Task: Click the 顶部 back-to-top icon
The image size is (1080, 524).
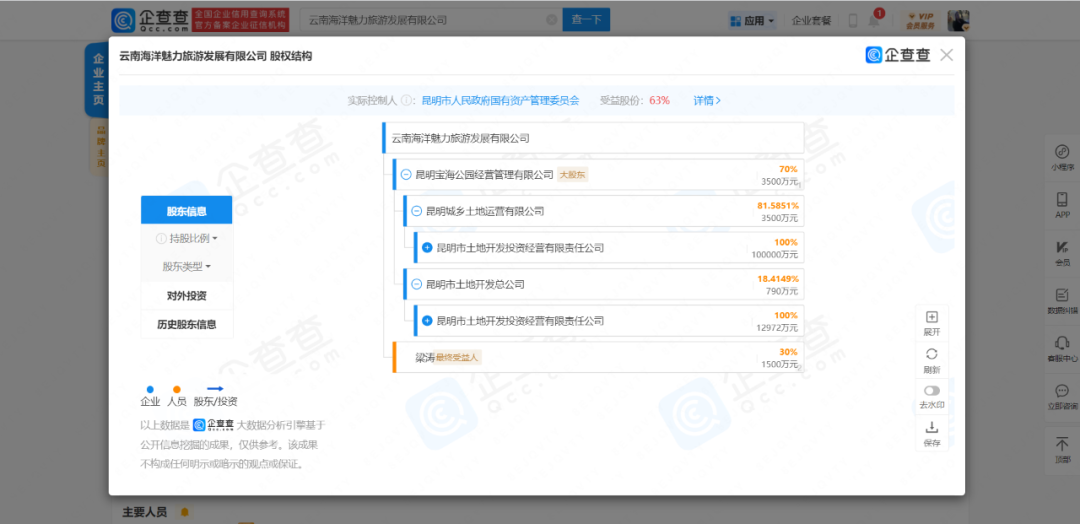Action: click(1061, 444)
